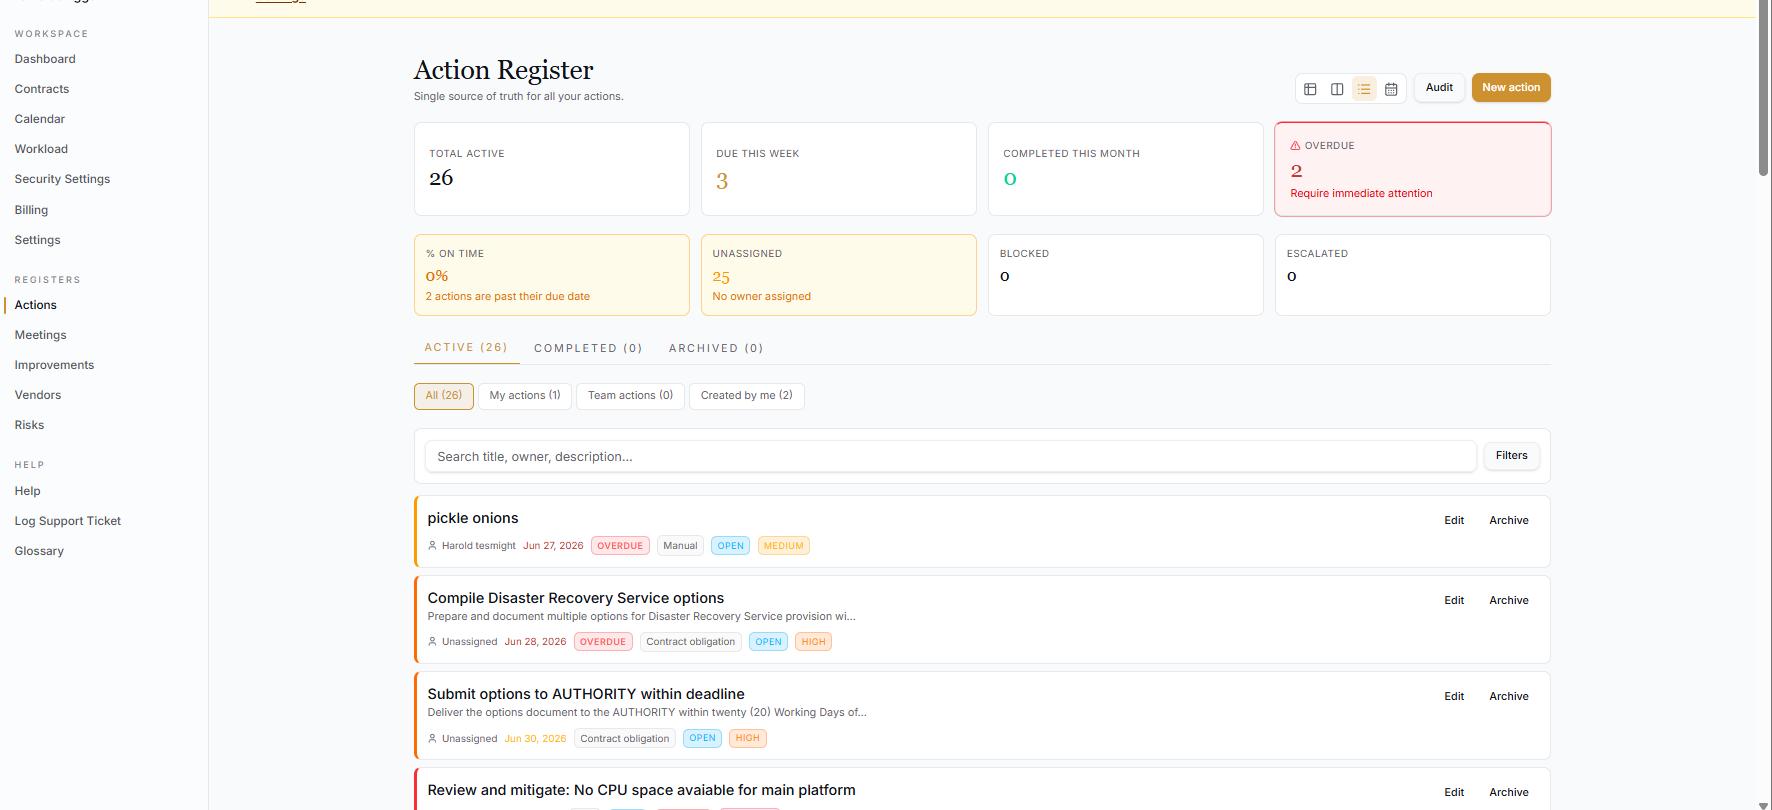
Task: Open Billing in the sidebar
Action: [x=31, y=210]
